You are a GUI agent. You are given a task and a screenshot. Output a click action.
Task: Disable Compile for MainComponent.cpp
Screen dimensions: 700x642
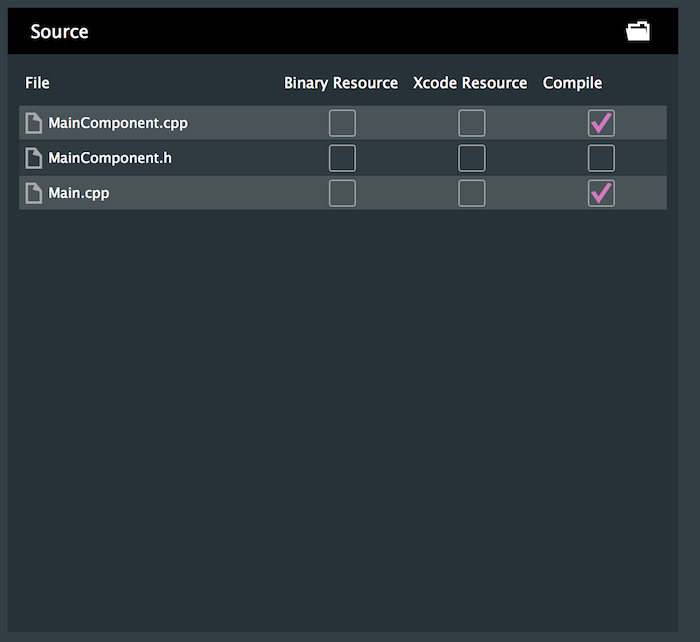click(601, 123)
